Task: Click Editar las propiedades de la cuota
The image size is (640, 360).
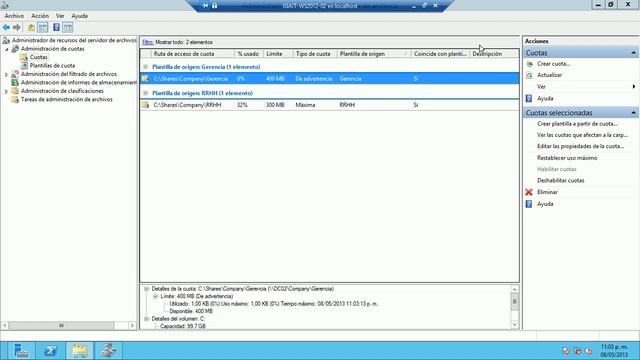Action: point(580,146)
